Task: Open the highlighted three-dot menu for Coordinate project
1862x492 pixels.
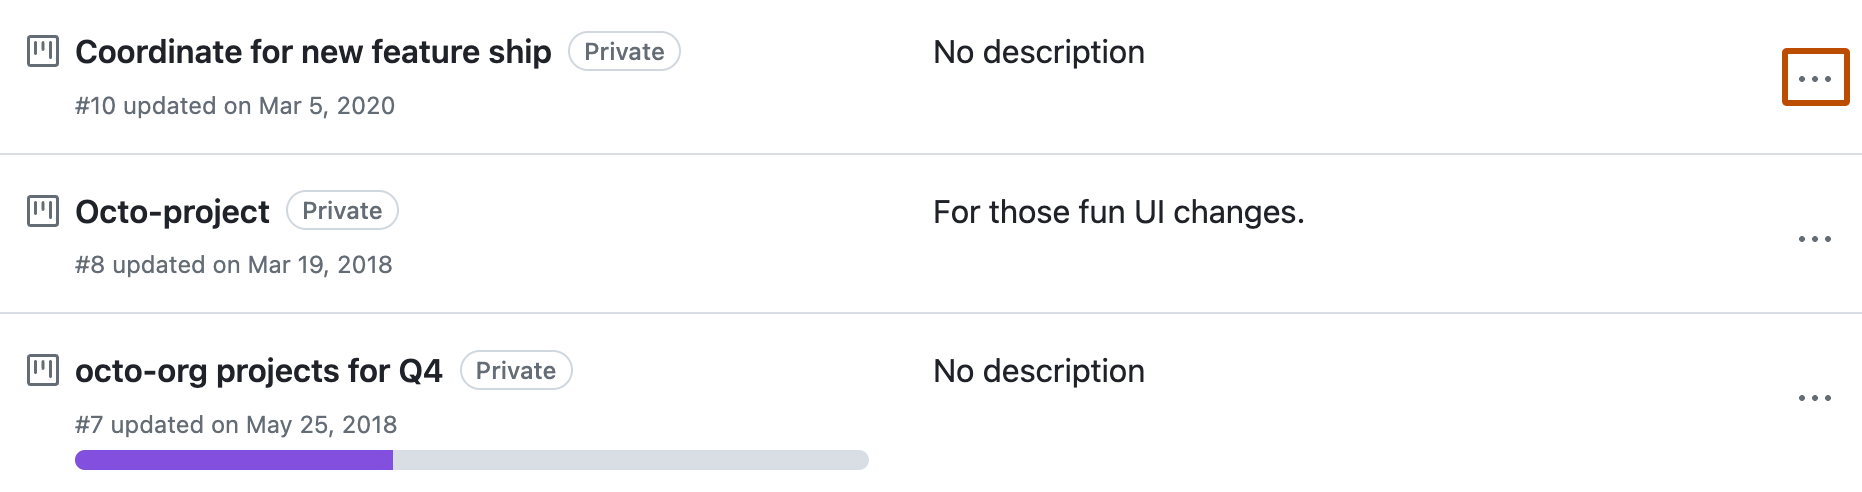Action: tap(1814, 78)
